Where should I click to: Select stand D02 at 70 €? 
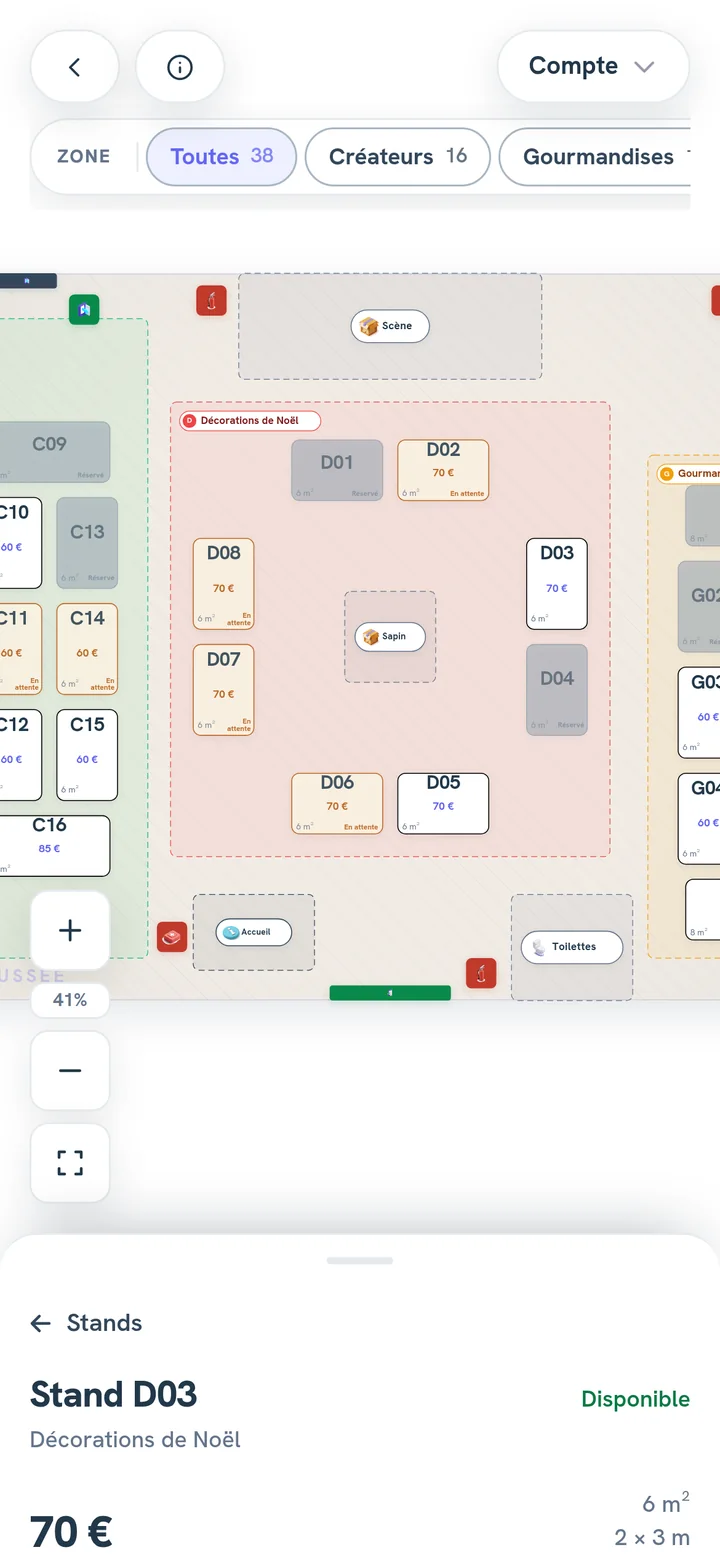[443, 470]
